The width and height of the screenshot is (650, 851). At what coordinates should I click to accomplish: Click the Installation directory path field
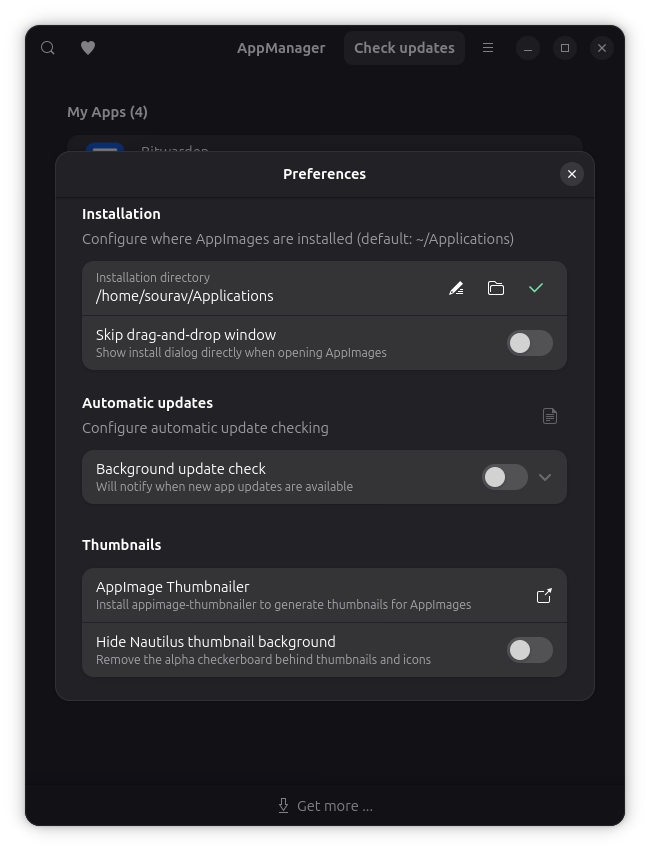250,296
